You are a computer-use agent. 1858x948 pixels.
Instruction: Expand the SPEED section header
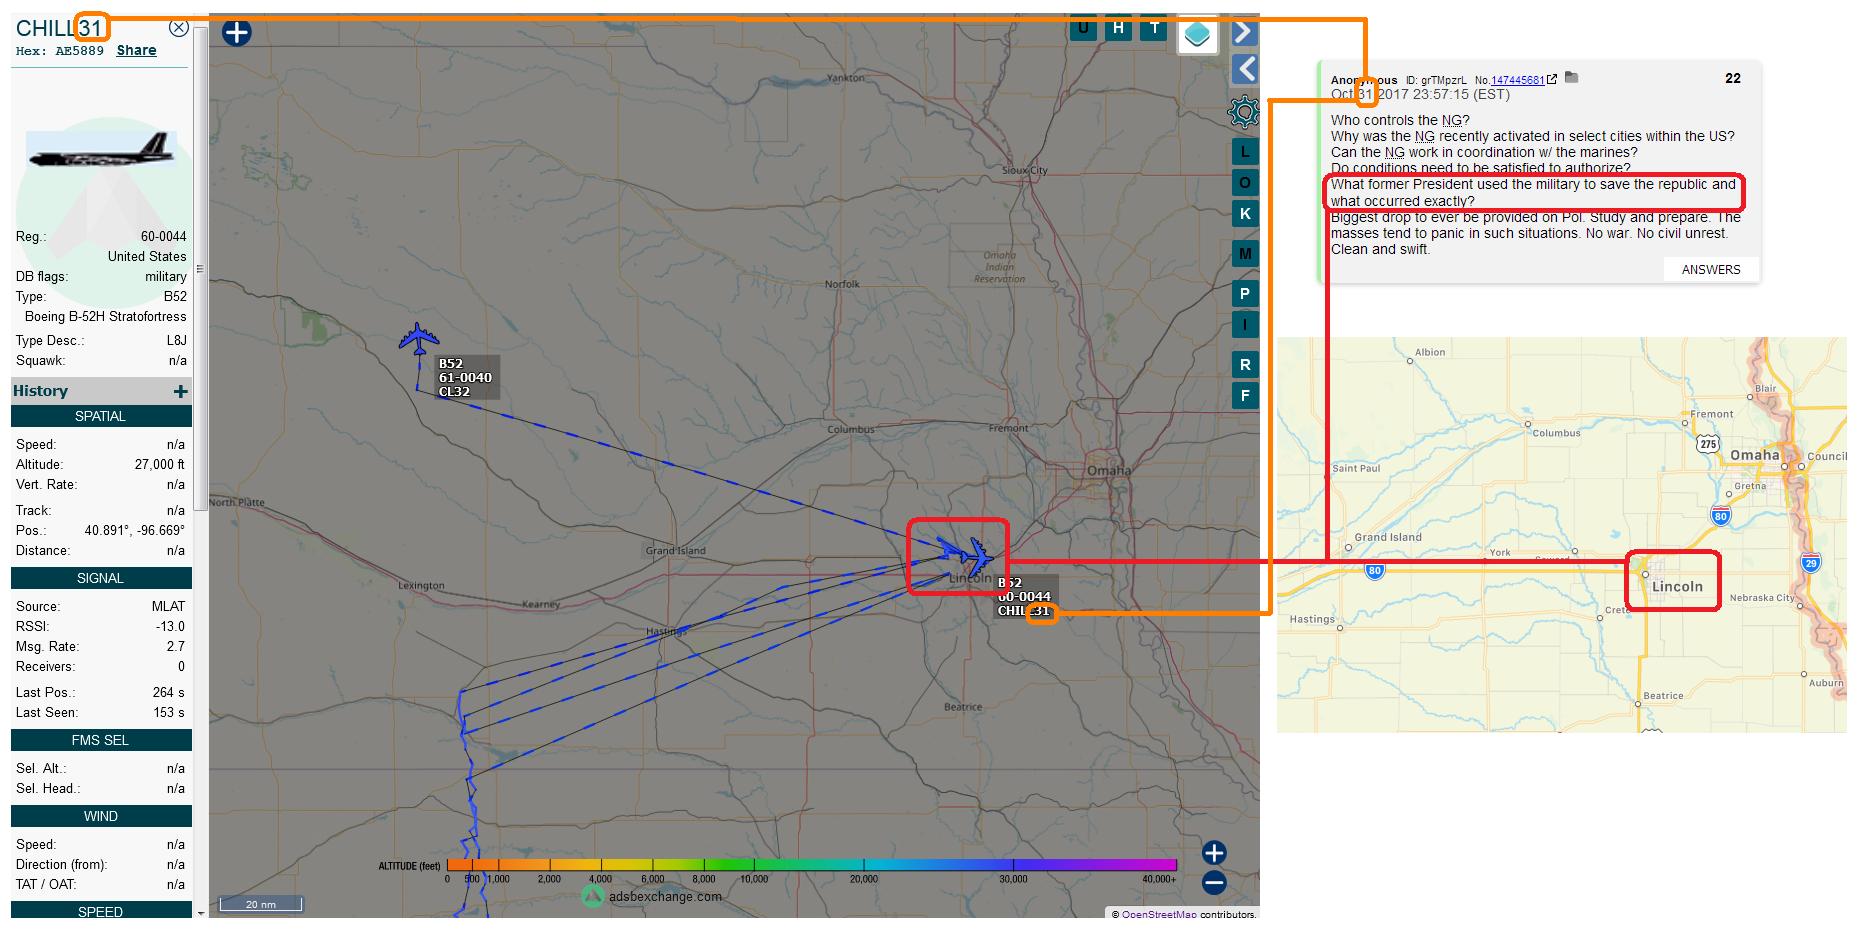click(101, 910)
